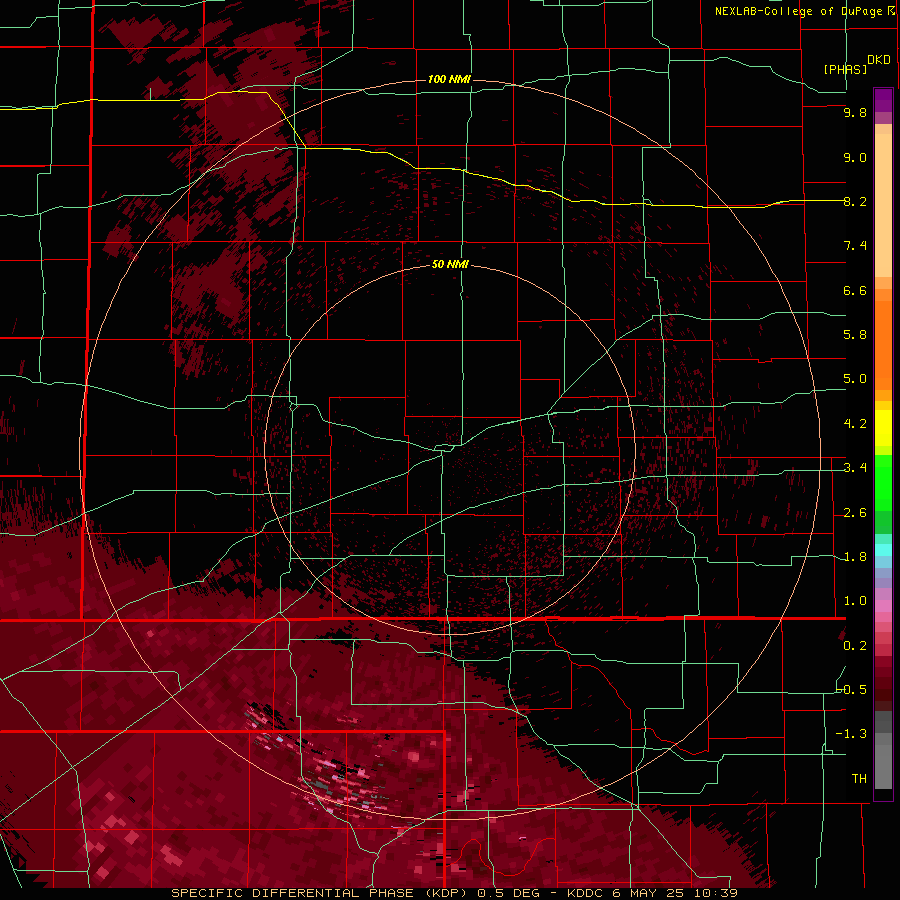Click the purple segment atop the color bar
Viewport: 900px width, 900px height.
[x=883, y=100]
